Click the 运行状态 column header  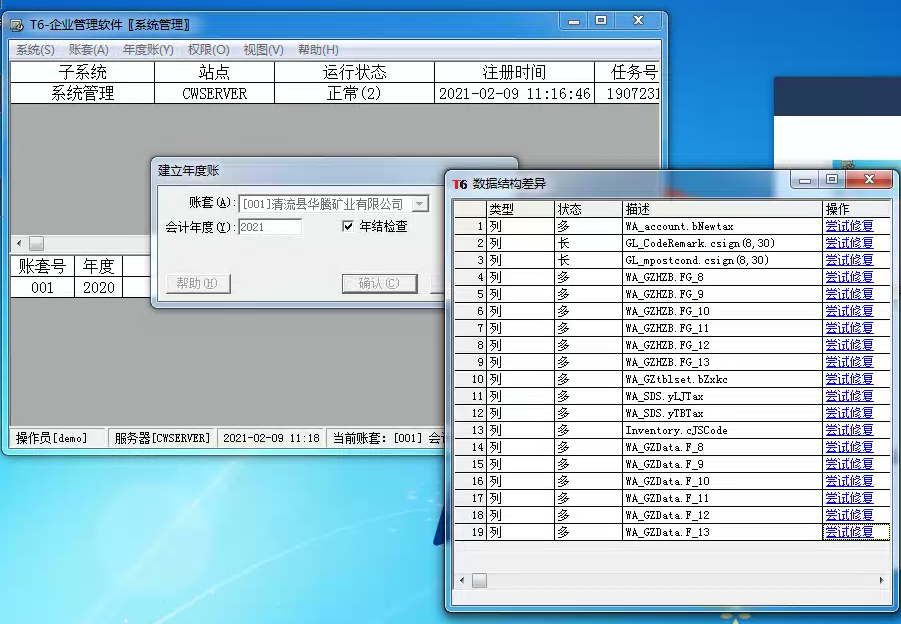(x=354, y=72)
